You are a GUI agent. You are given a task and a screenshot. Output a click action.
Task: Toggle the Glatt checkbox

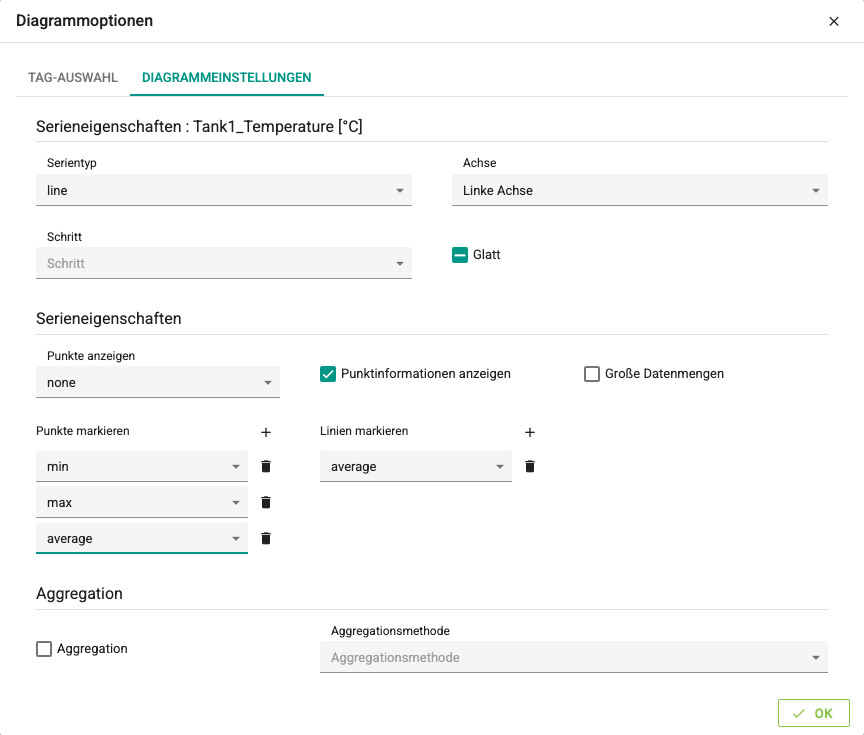[x=460, y=255]
